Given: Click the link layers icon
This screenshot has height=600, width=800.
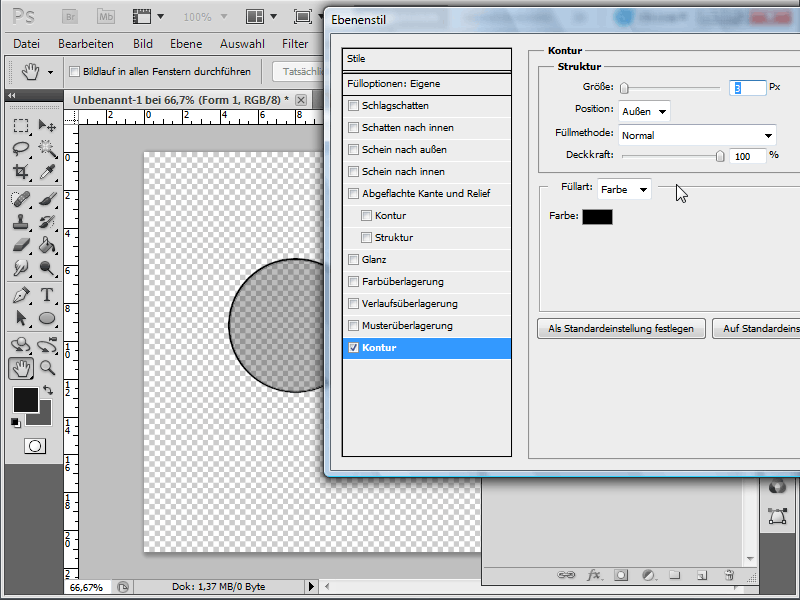Looking at the screenshot, I should click(x=566, y=575).
